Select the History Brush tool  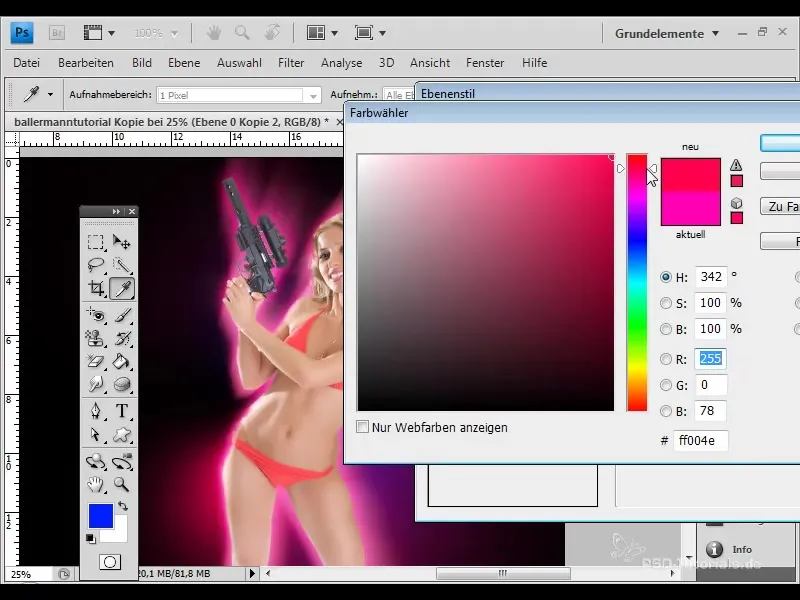click(x=122, y=338)
